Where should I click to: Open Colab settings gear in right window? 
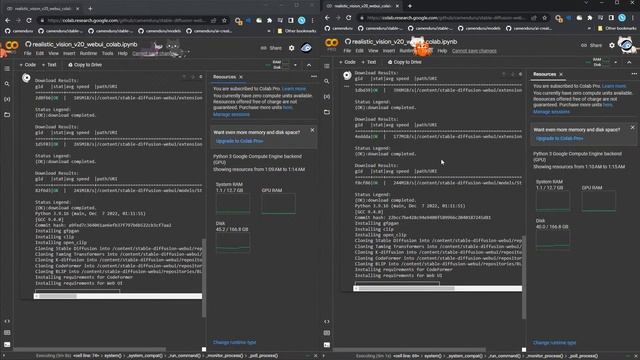(x=612, y=45)
